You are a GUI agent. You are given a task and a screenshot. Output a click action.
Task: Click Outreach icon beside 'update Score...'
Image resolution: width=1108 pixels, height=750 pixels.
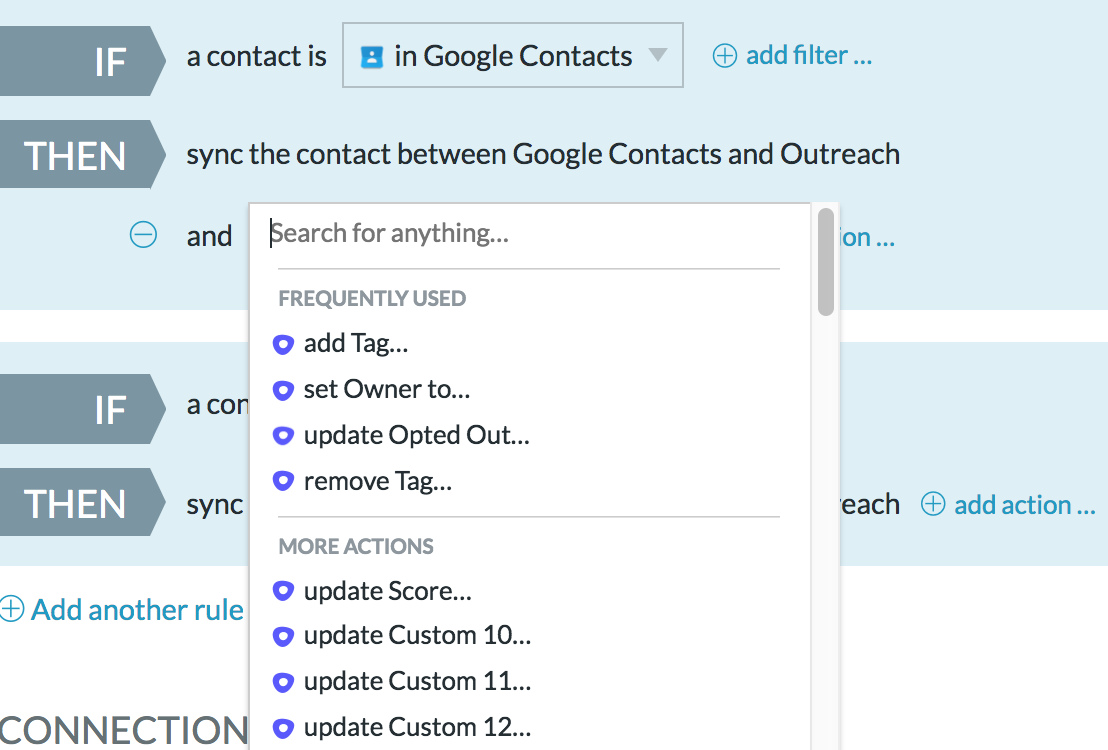point(283,591)
